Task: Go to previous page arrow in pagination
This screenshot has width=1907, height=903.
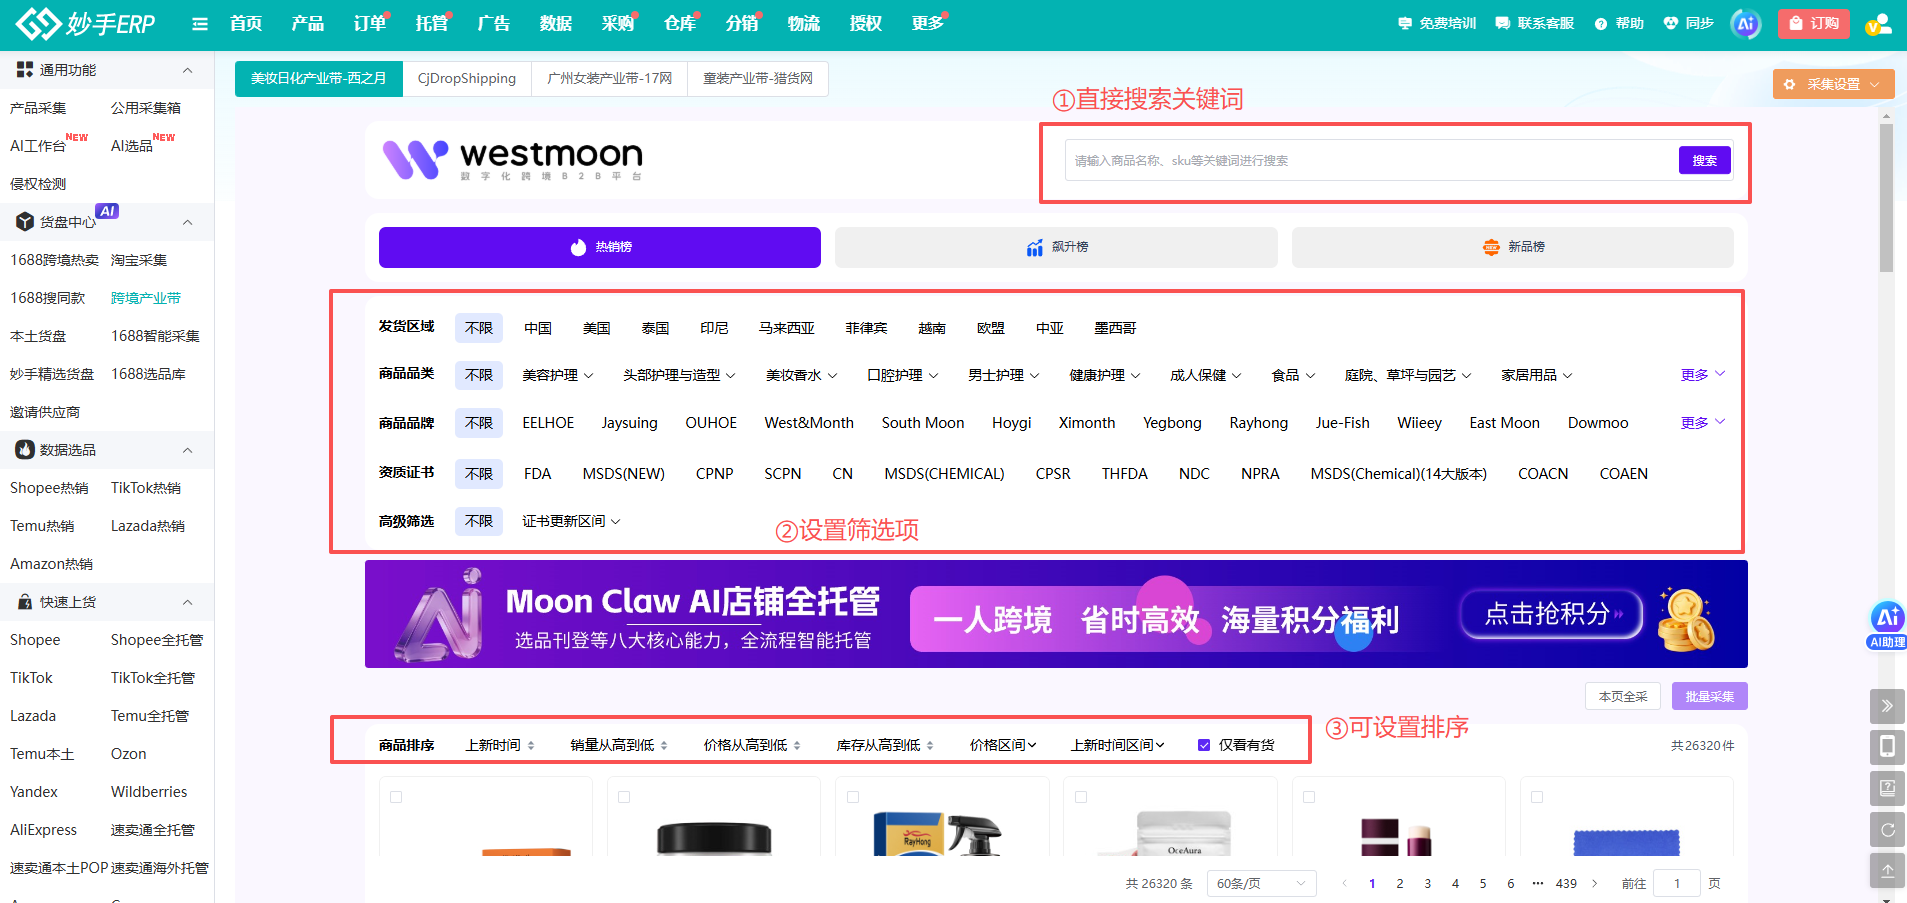Action: [x=1344, y=884]
